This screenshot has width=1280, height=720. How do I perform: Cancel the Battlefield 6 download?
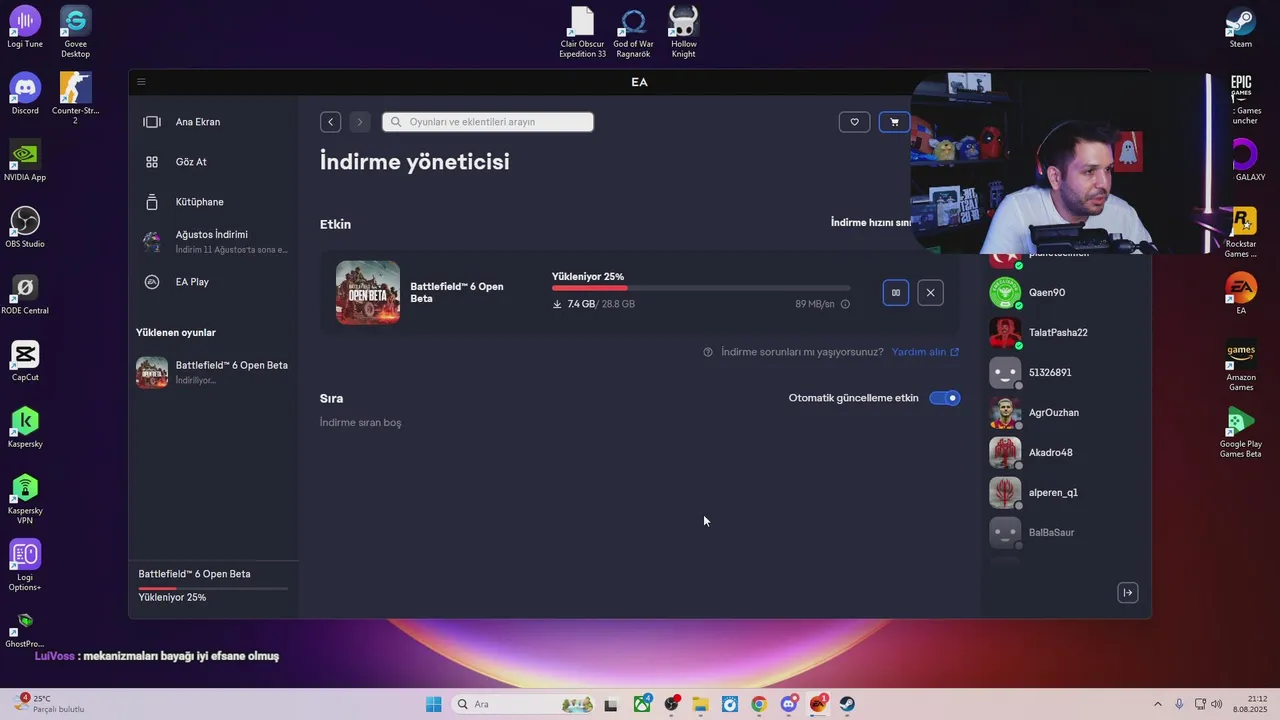931,293
